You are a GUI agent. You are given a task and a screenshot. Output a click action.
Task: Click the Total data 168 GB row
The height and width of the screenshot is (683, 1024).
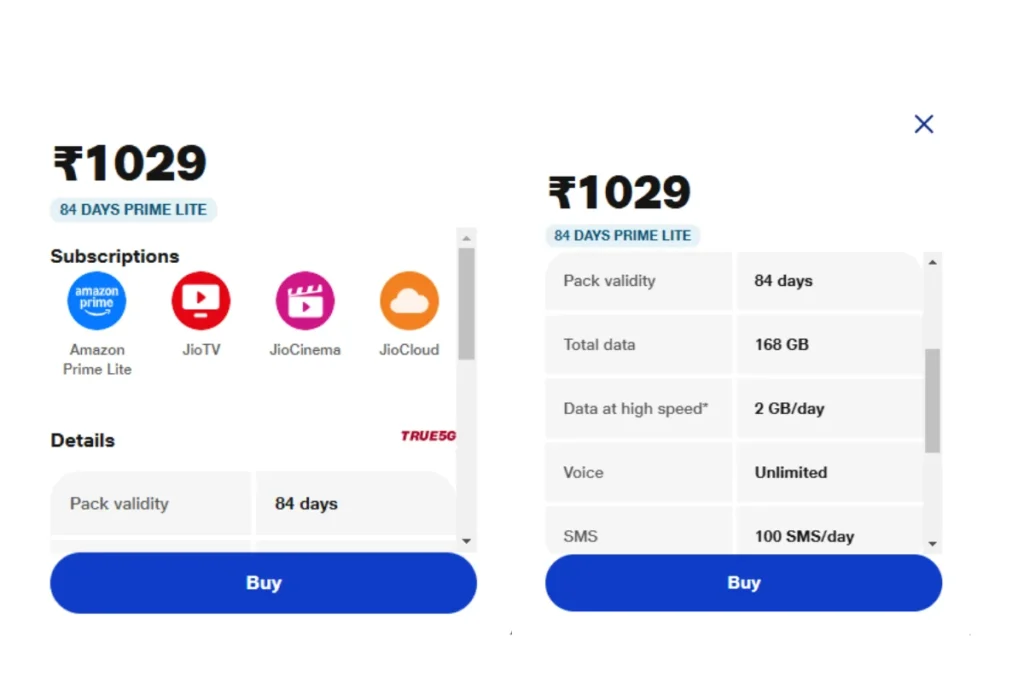pyautogui.click(x=734, y=344)
